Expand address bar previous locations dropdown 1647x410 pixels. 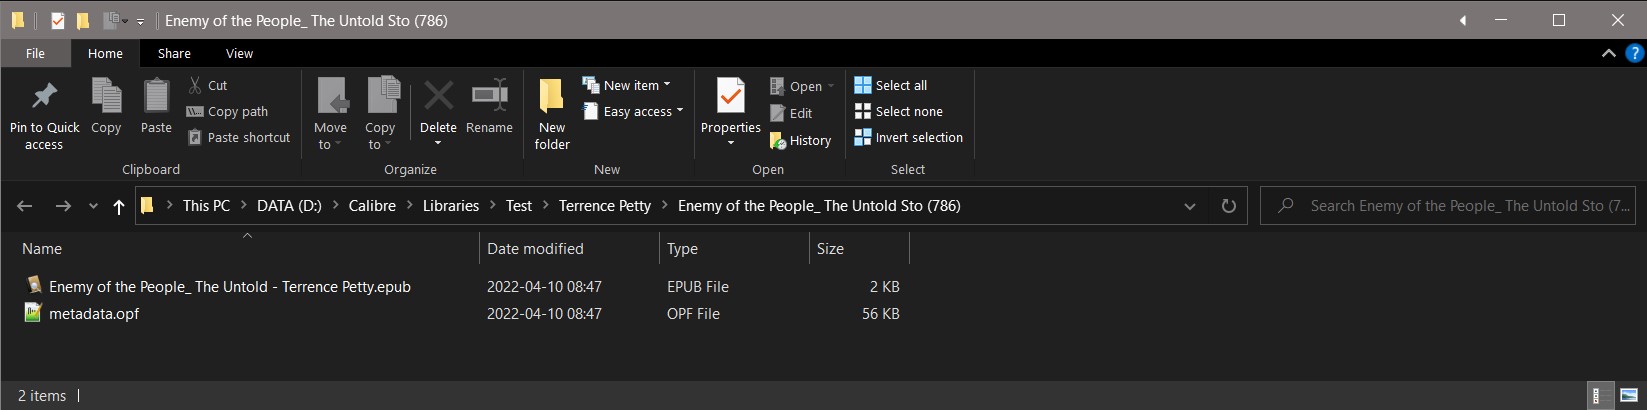pyautogui.click(x=1190, y=206)
